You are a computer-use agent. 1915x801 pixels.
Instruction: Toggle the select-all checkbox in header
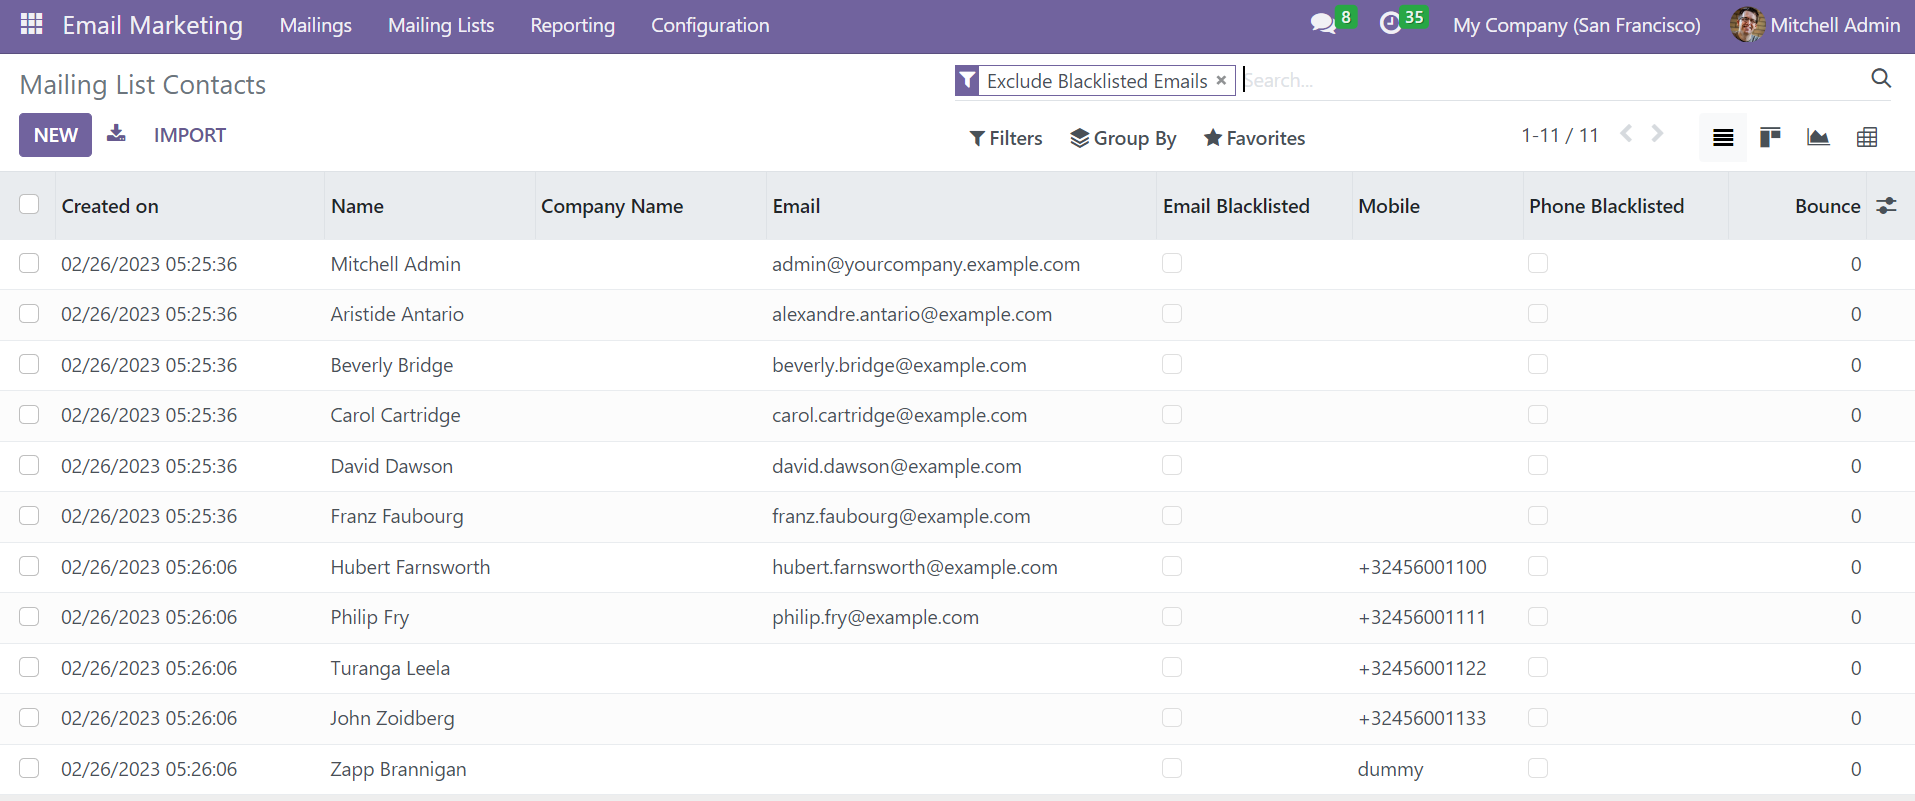(x=29, y=204)
